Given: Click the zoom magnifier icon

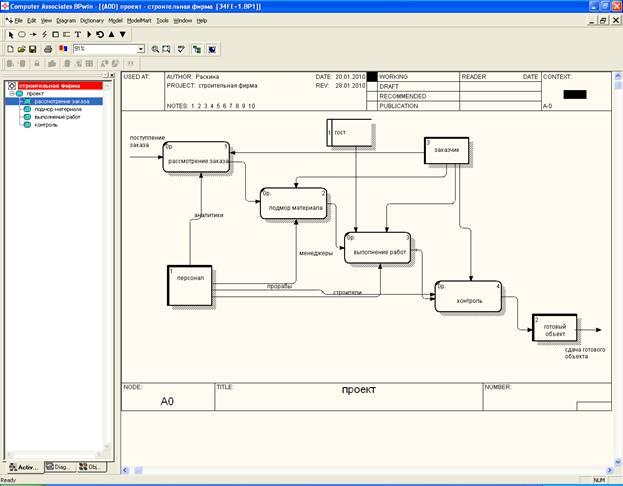Looking at the screenshot, I should (x=156, y=48).
